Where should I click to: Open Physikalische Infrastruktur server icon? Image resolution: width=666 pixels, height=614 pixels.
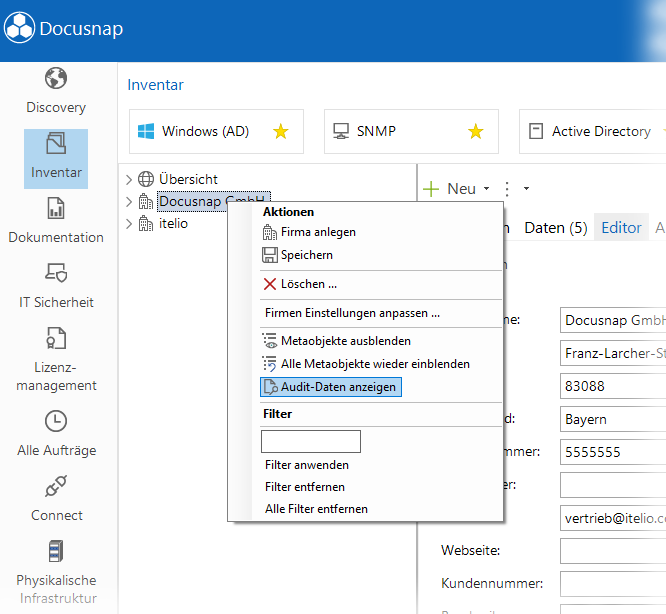(x=56, y=551)
